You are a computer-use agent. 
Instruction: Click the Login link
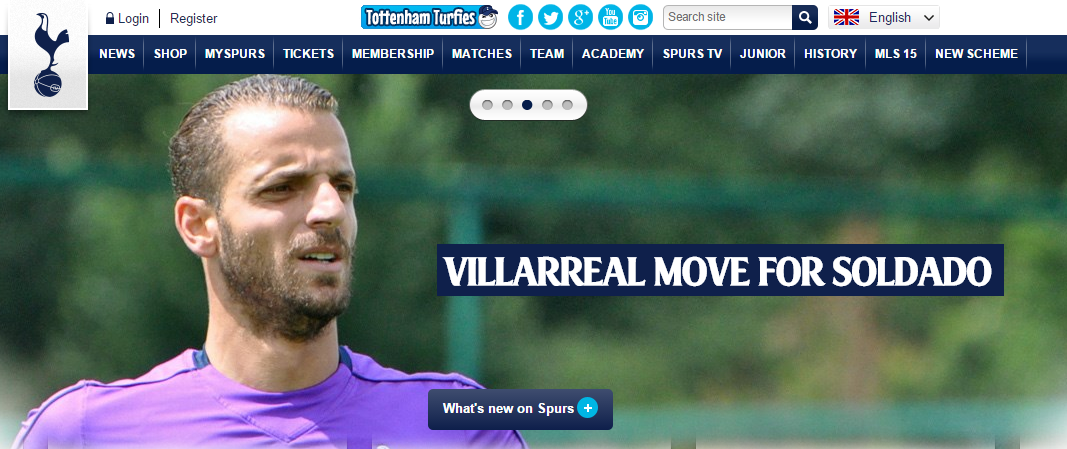point(127,18)
